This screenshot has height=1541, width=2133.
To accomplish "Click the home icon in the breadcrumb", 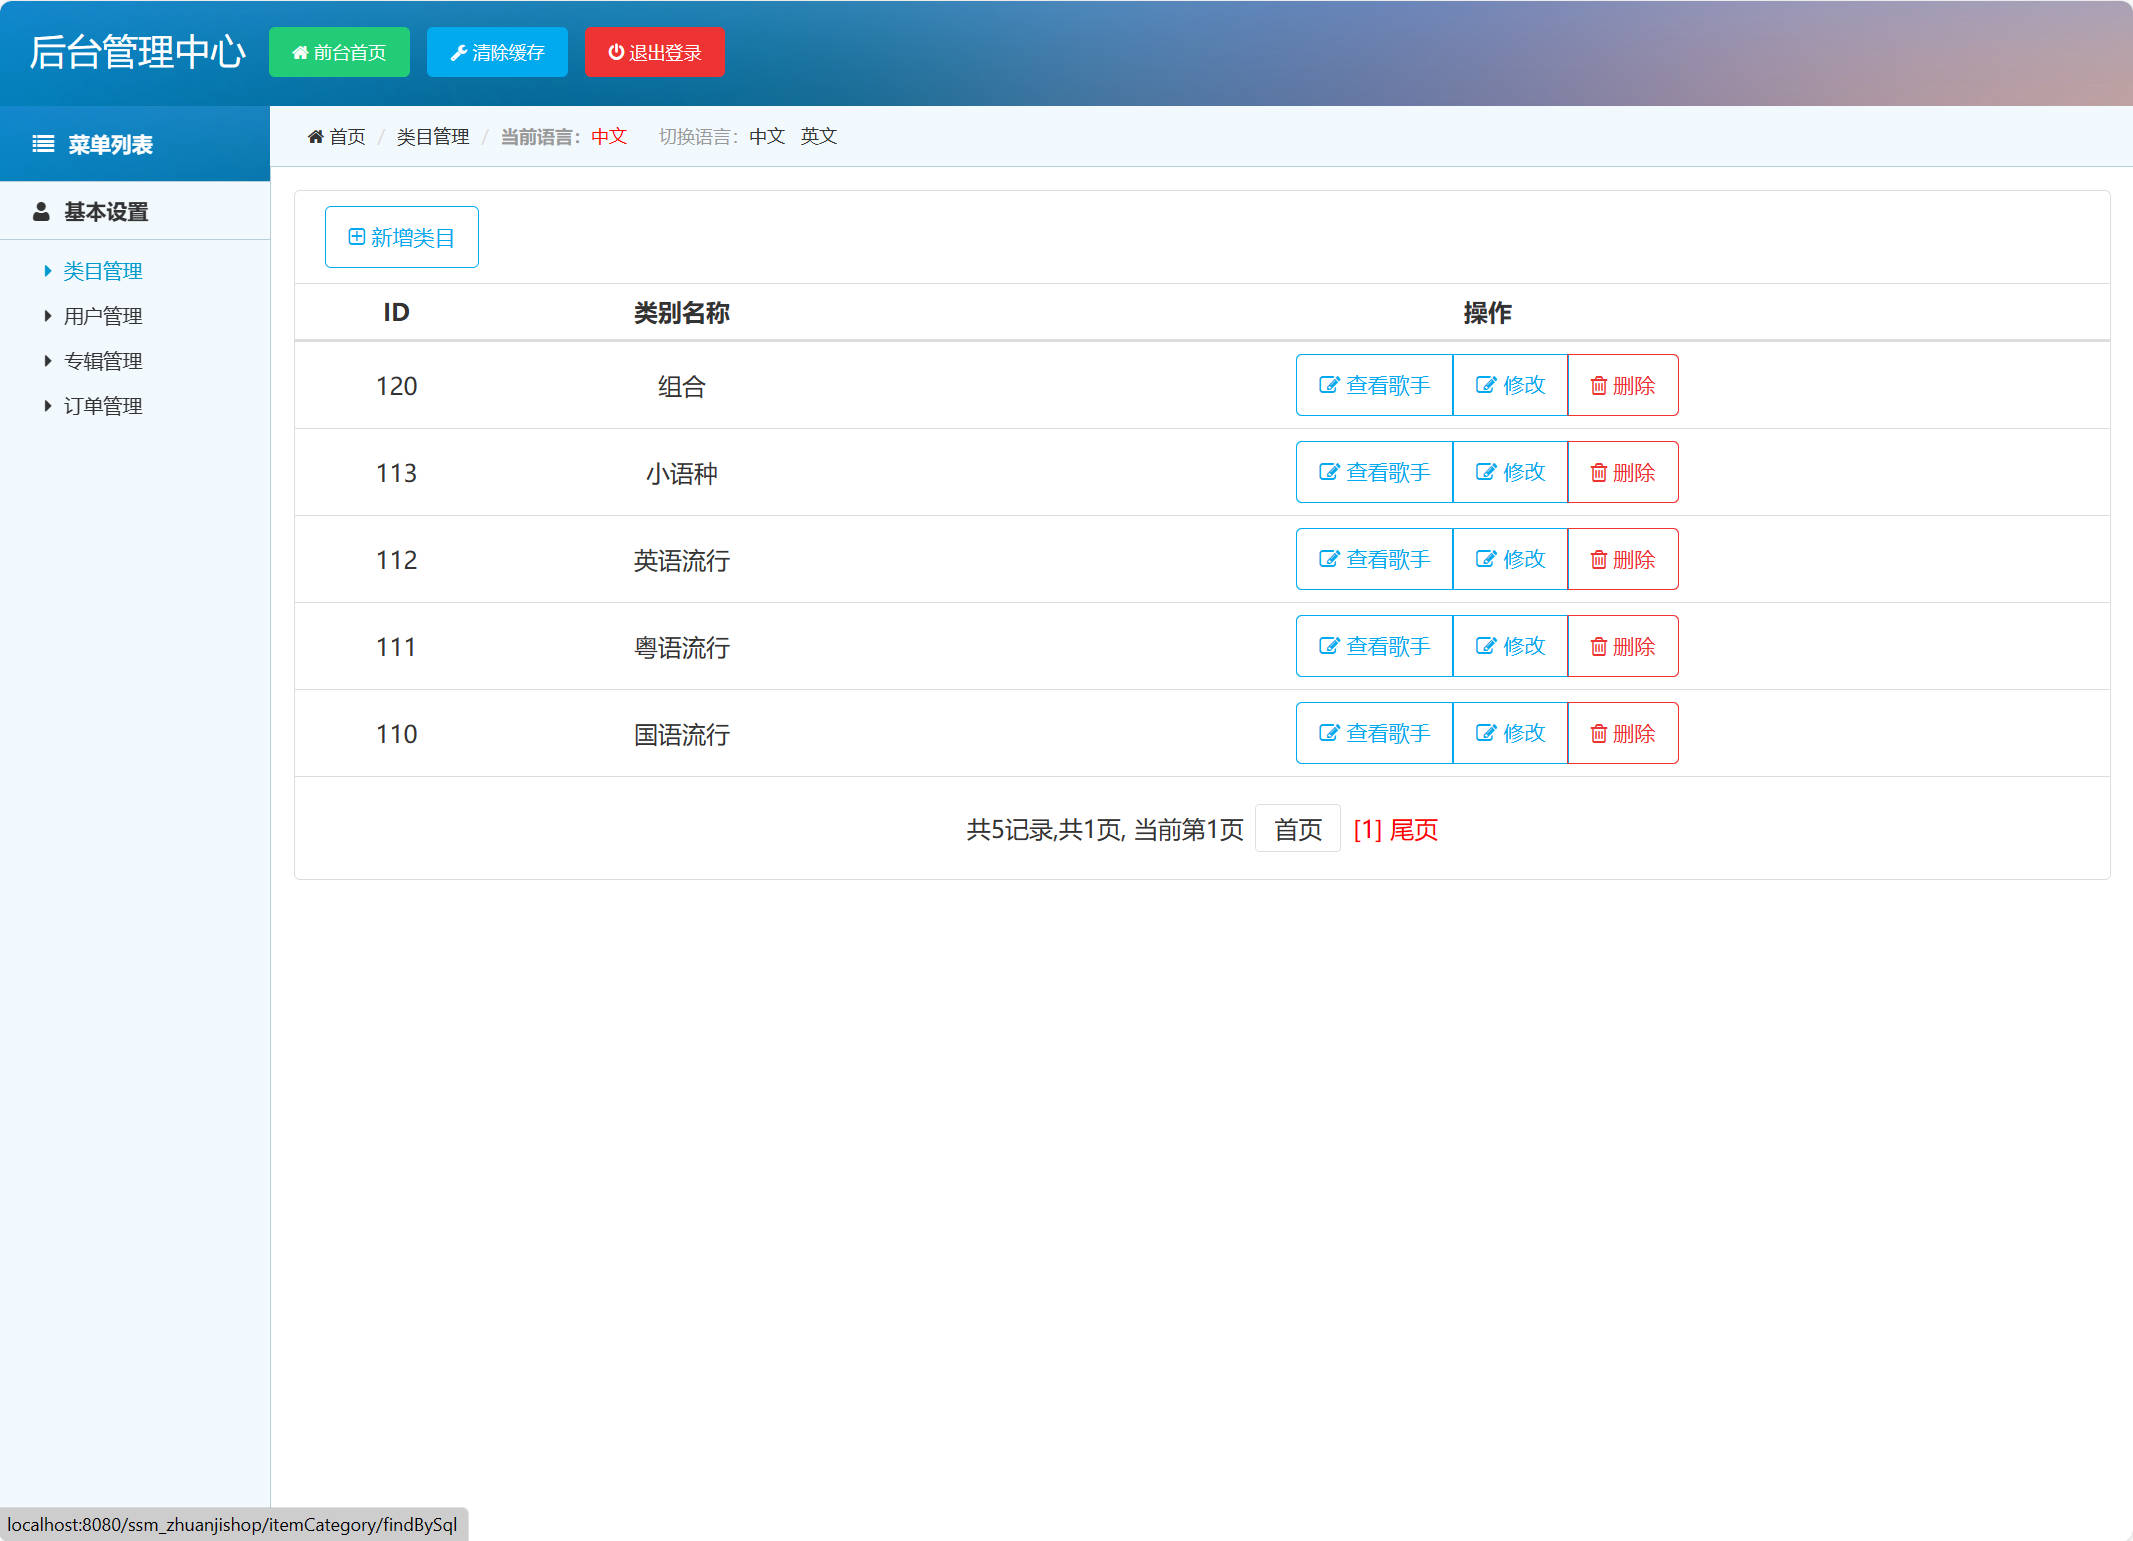I will point(315,137).
